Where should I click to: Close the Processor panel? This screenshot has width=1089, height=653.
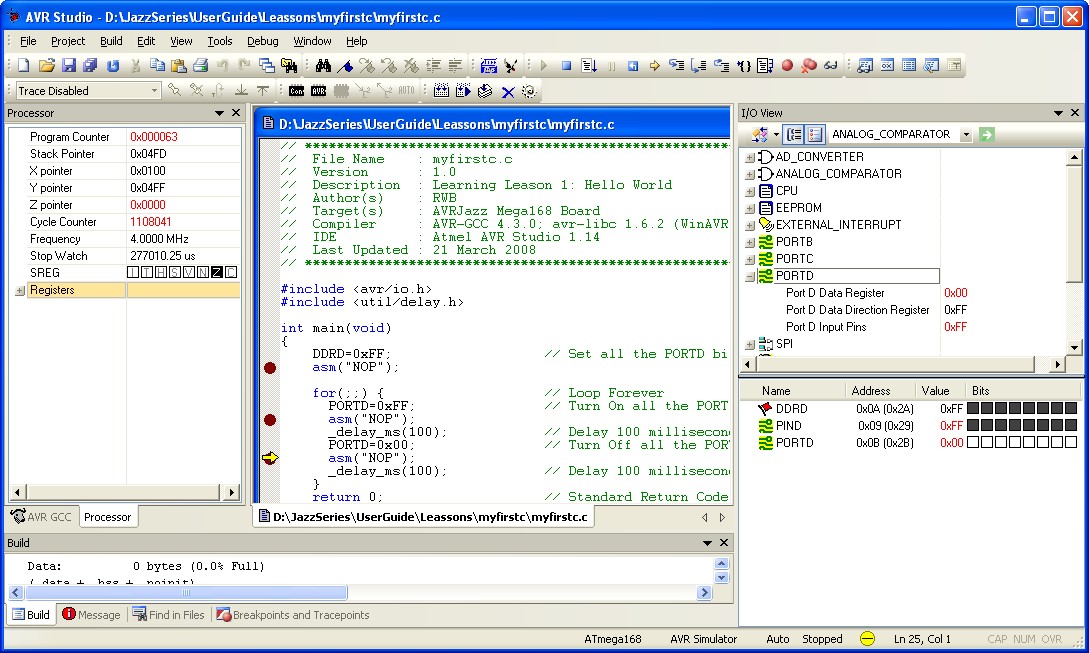pos(236,113)
